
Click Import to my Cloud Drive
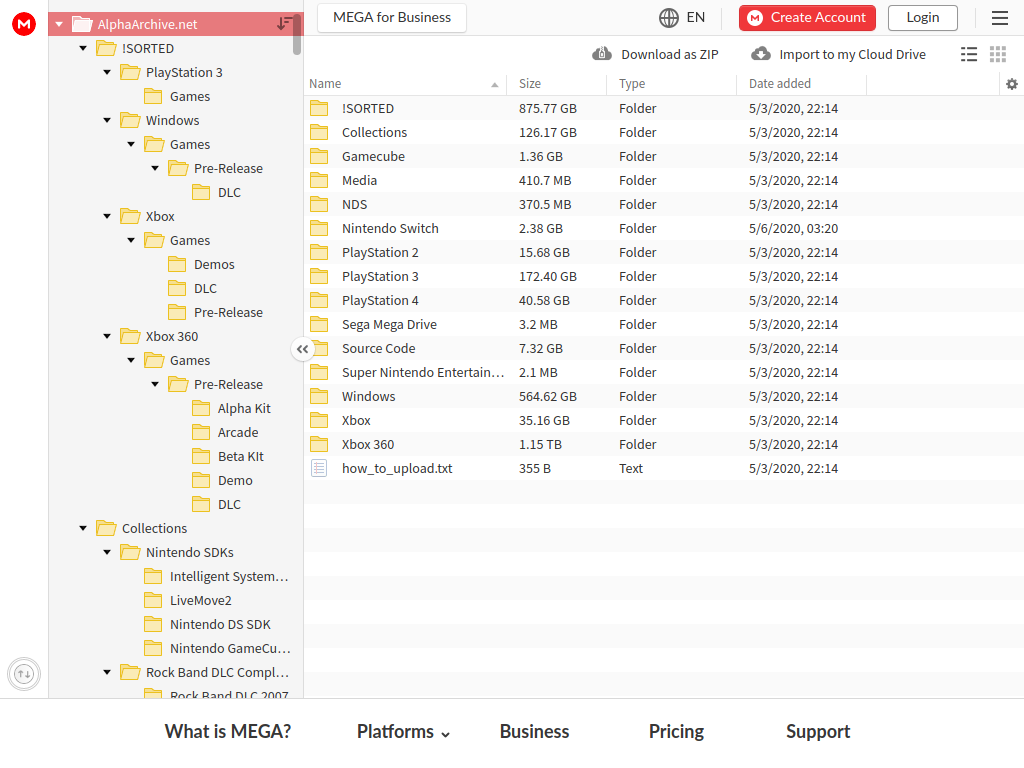(852, 54)
